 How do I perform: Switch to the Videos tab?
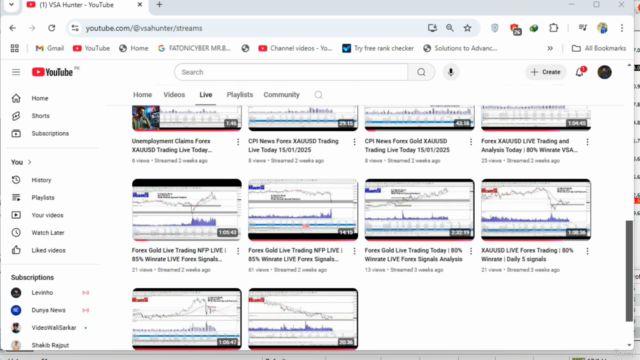pos(174,95)
